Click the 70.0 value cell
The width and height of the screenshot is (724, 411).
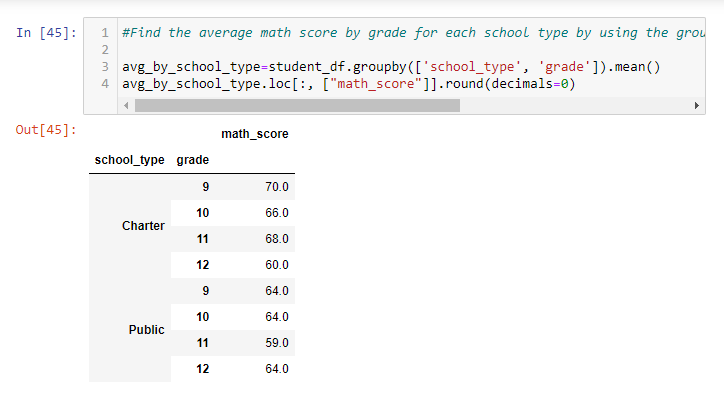pos(277,187)
